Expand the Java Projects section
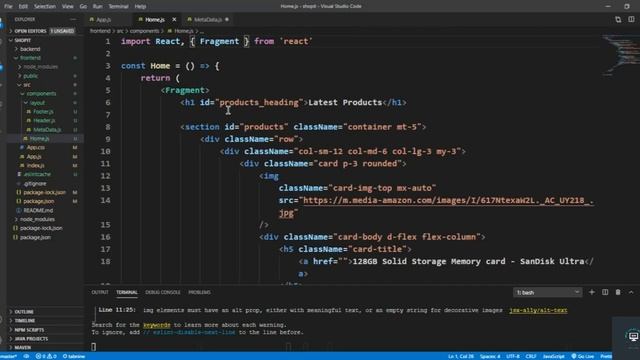Image resolution: width=640 pixels, height=360 pixels. point(31,339)
